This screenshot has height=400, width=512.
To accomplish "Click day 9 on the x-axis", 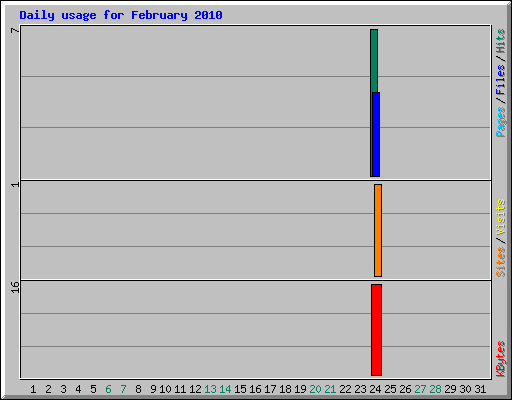I will (x=153, y=389).
